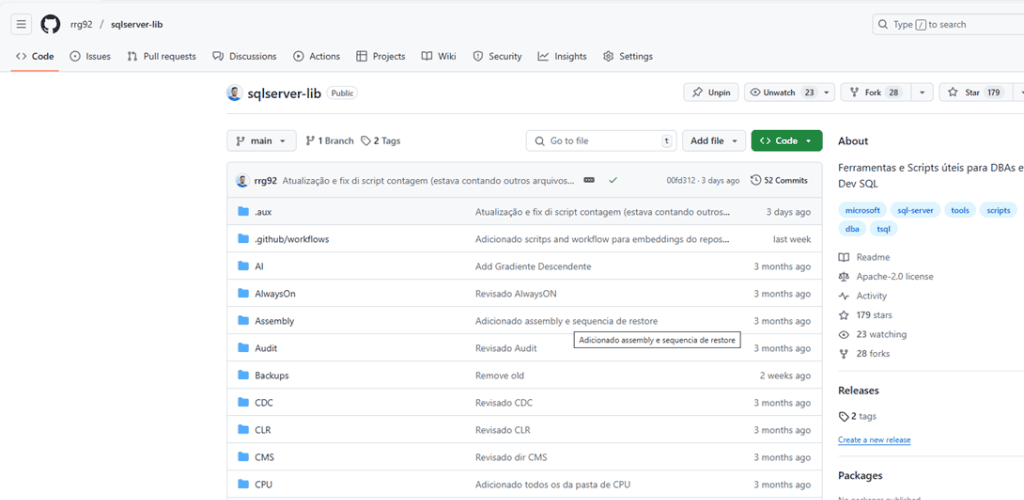Click the rrg92 commit author avatar
The image size is (1024, 500).
click(242, 181)
